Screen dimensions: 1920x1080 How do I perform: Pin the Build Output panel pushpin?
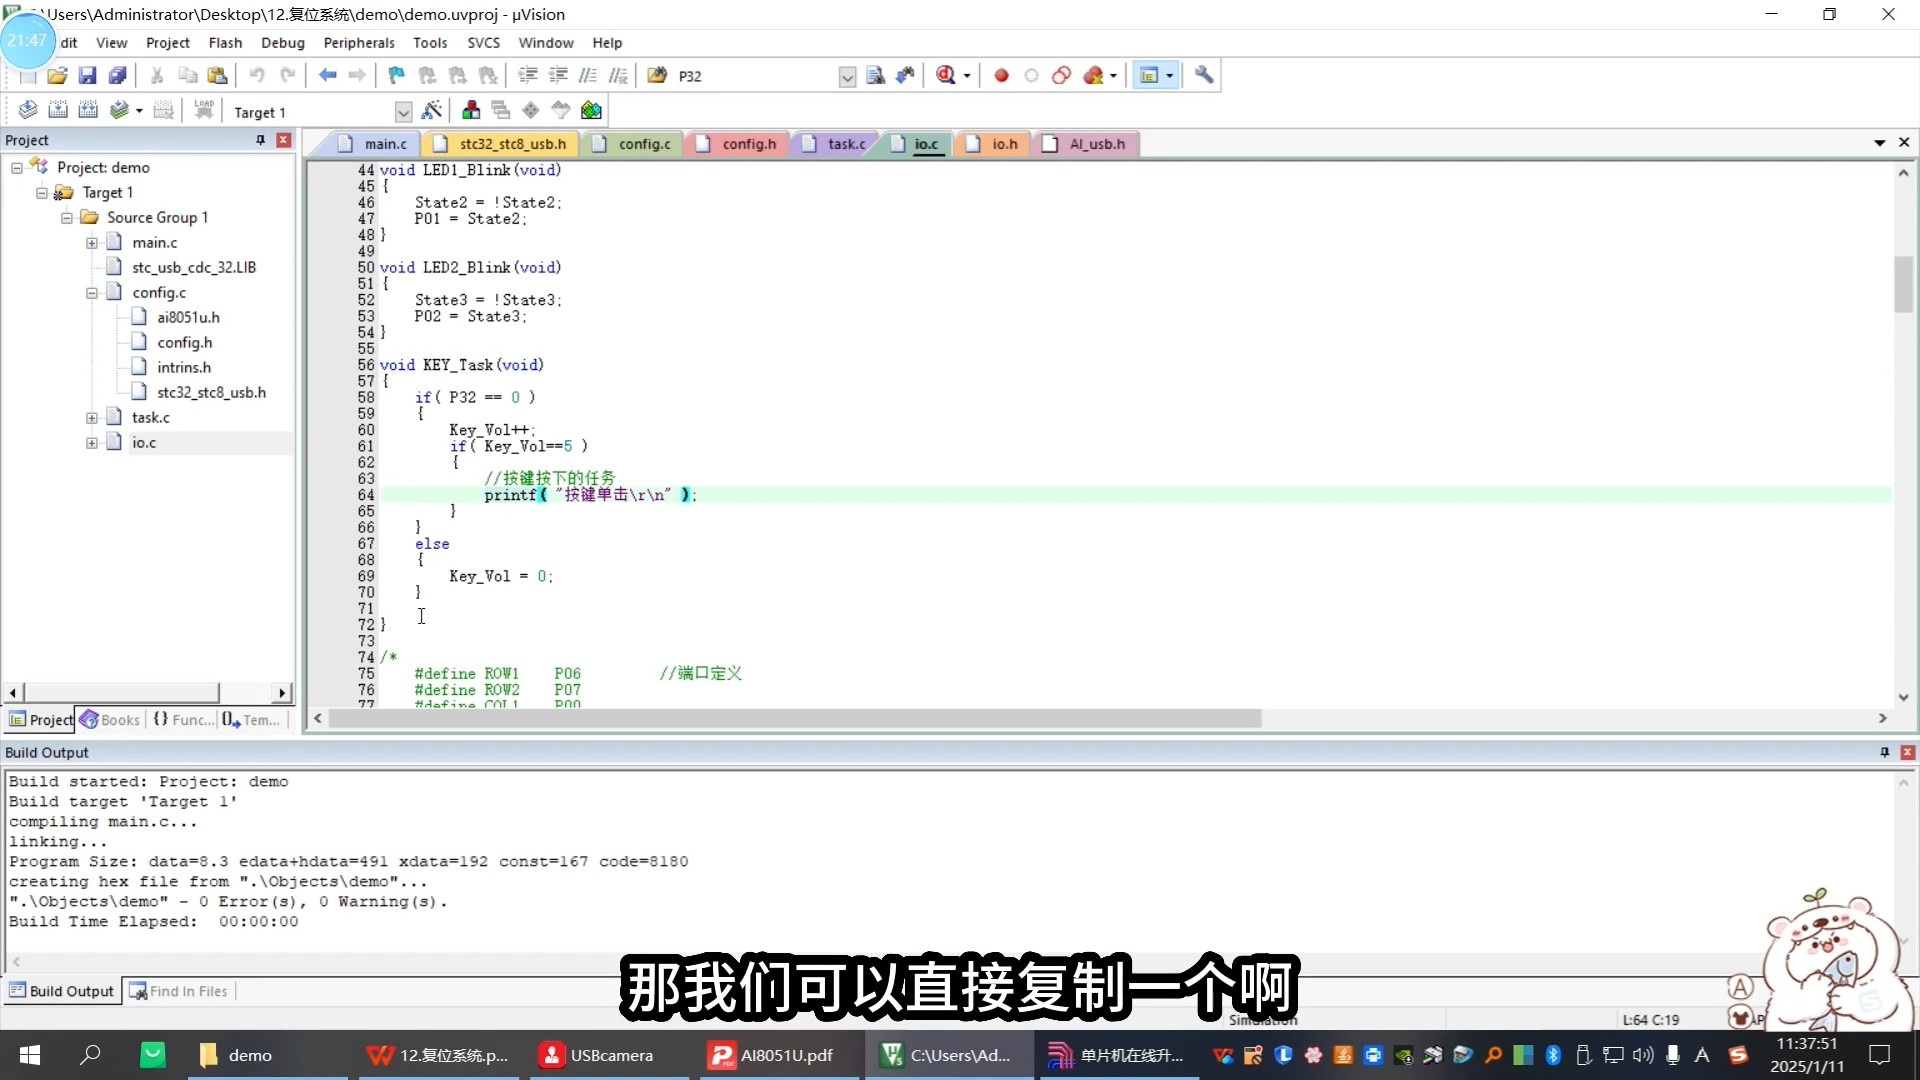(x=1884, y=752)
